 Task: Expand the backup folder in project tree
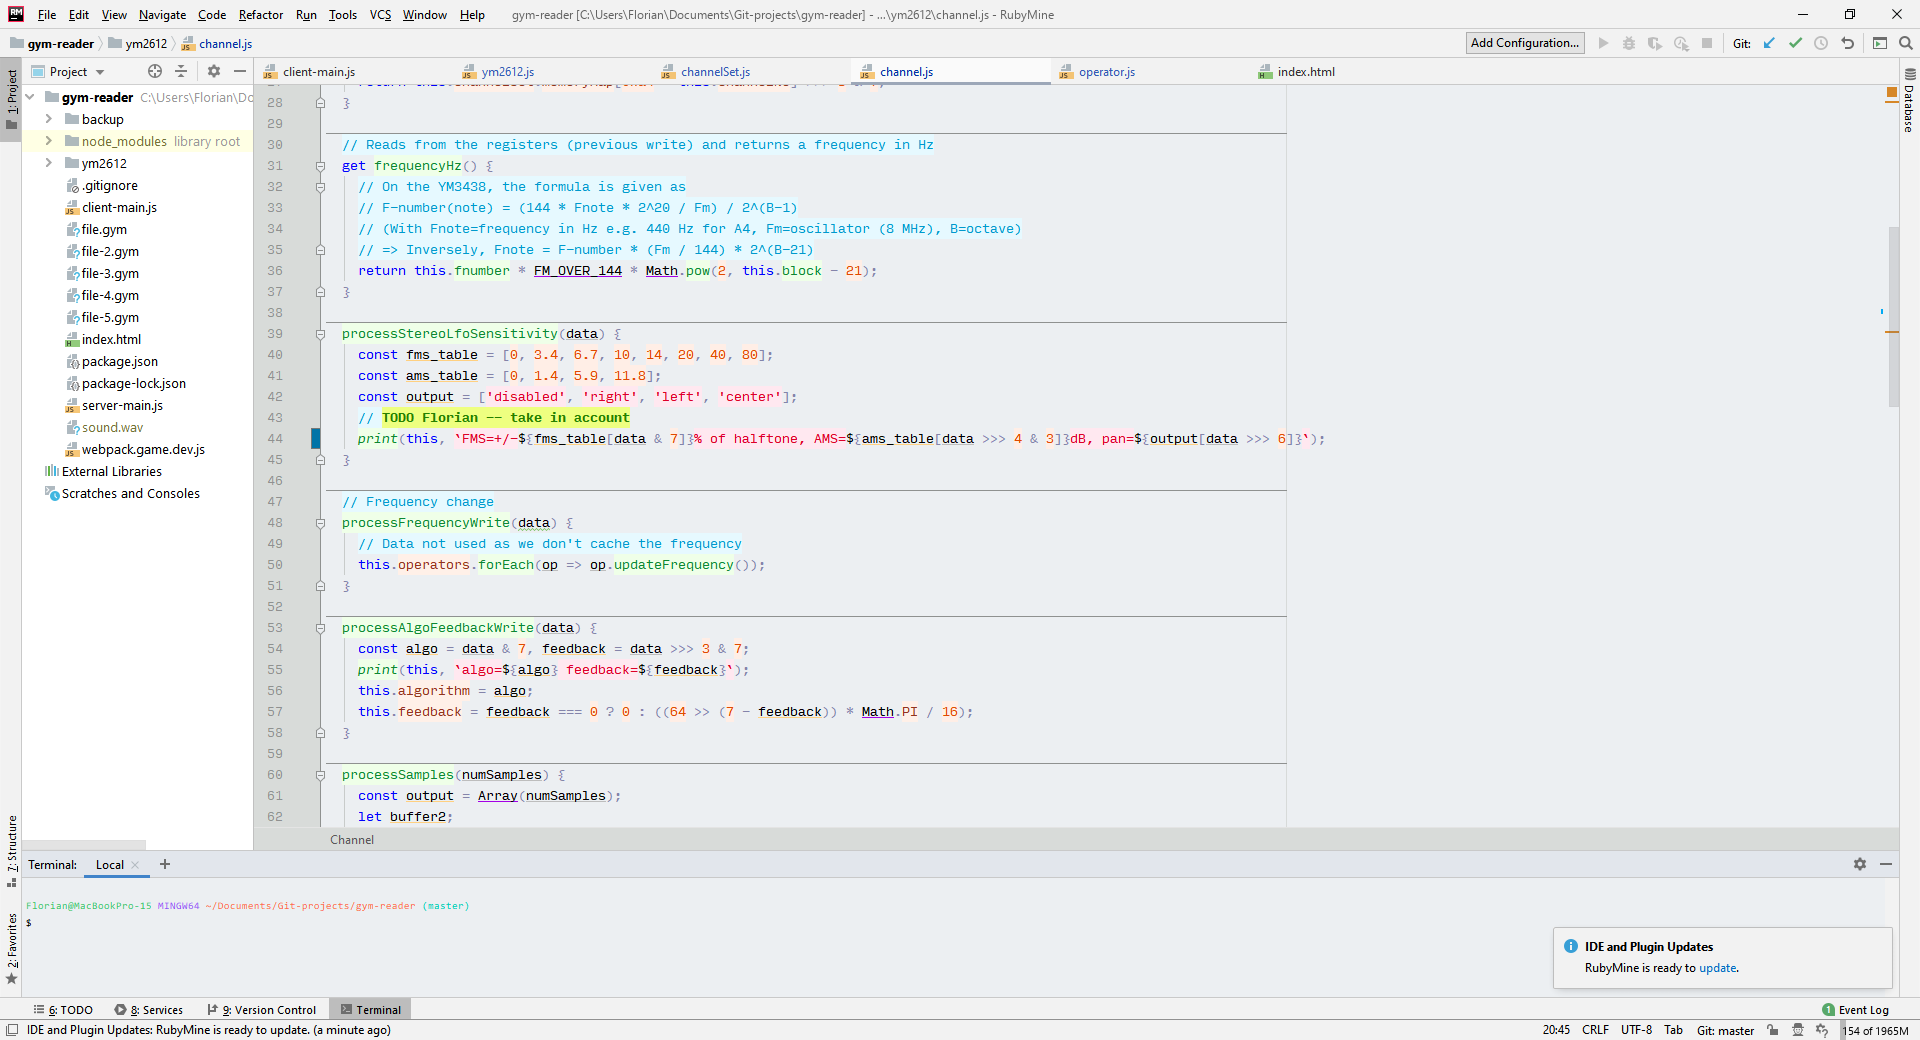[48, 119]
